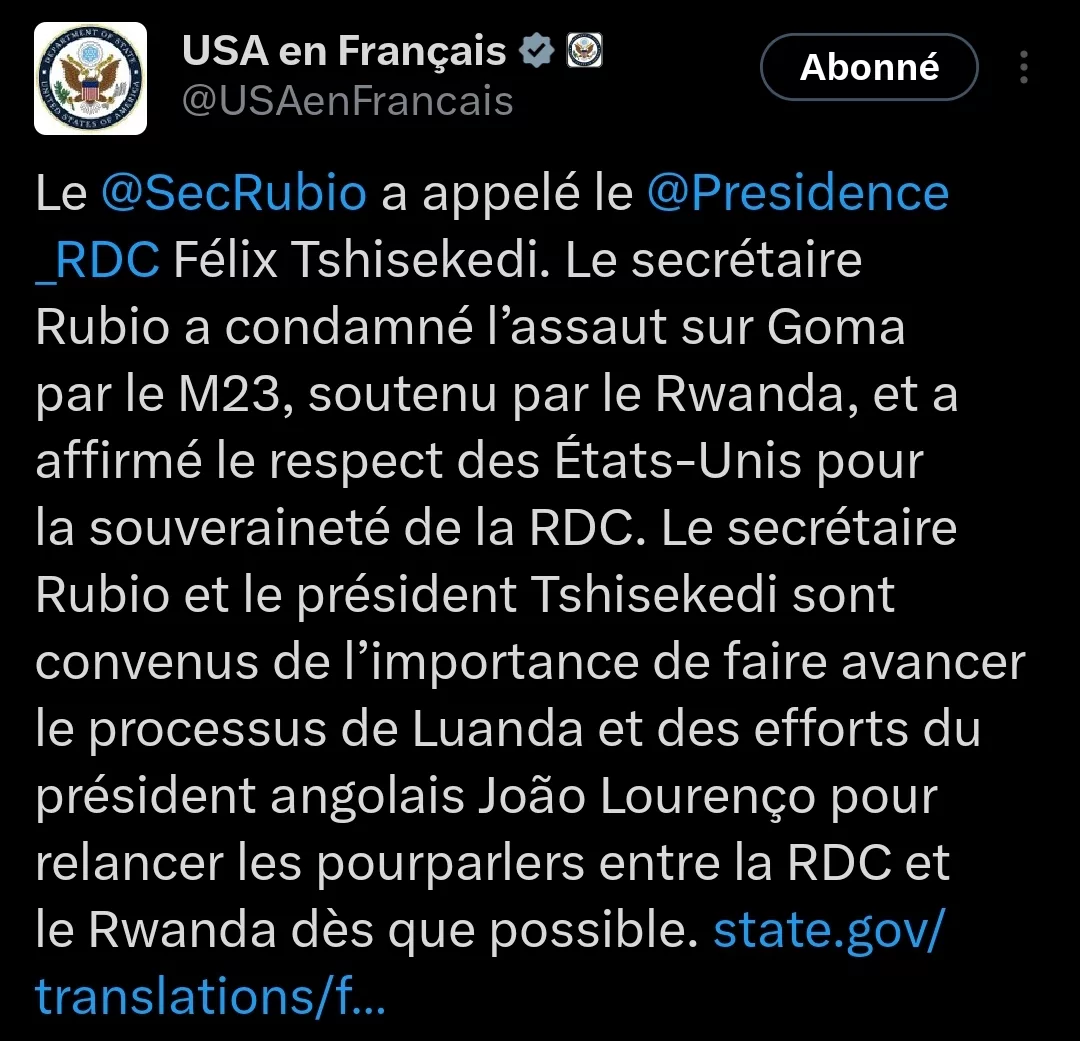The image size is (1080, 1041).
Task: Click the word "Goma" in the tweet
Action: 836,327
